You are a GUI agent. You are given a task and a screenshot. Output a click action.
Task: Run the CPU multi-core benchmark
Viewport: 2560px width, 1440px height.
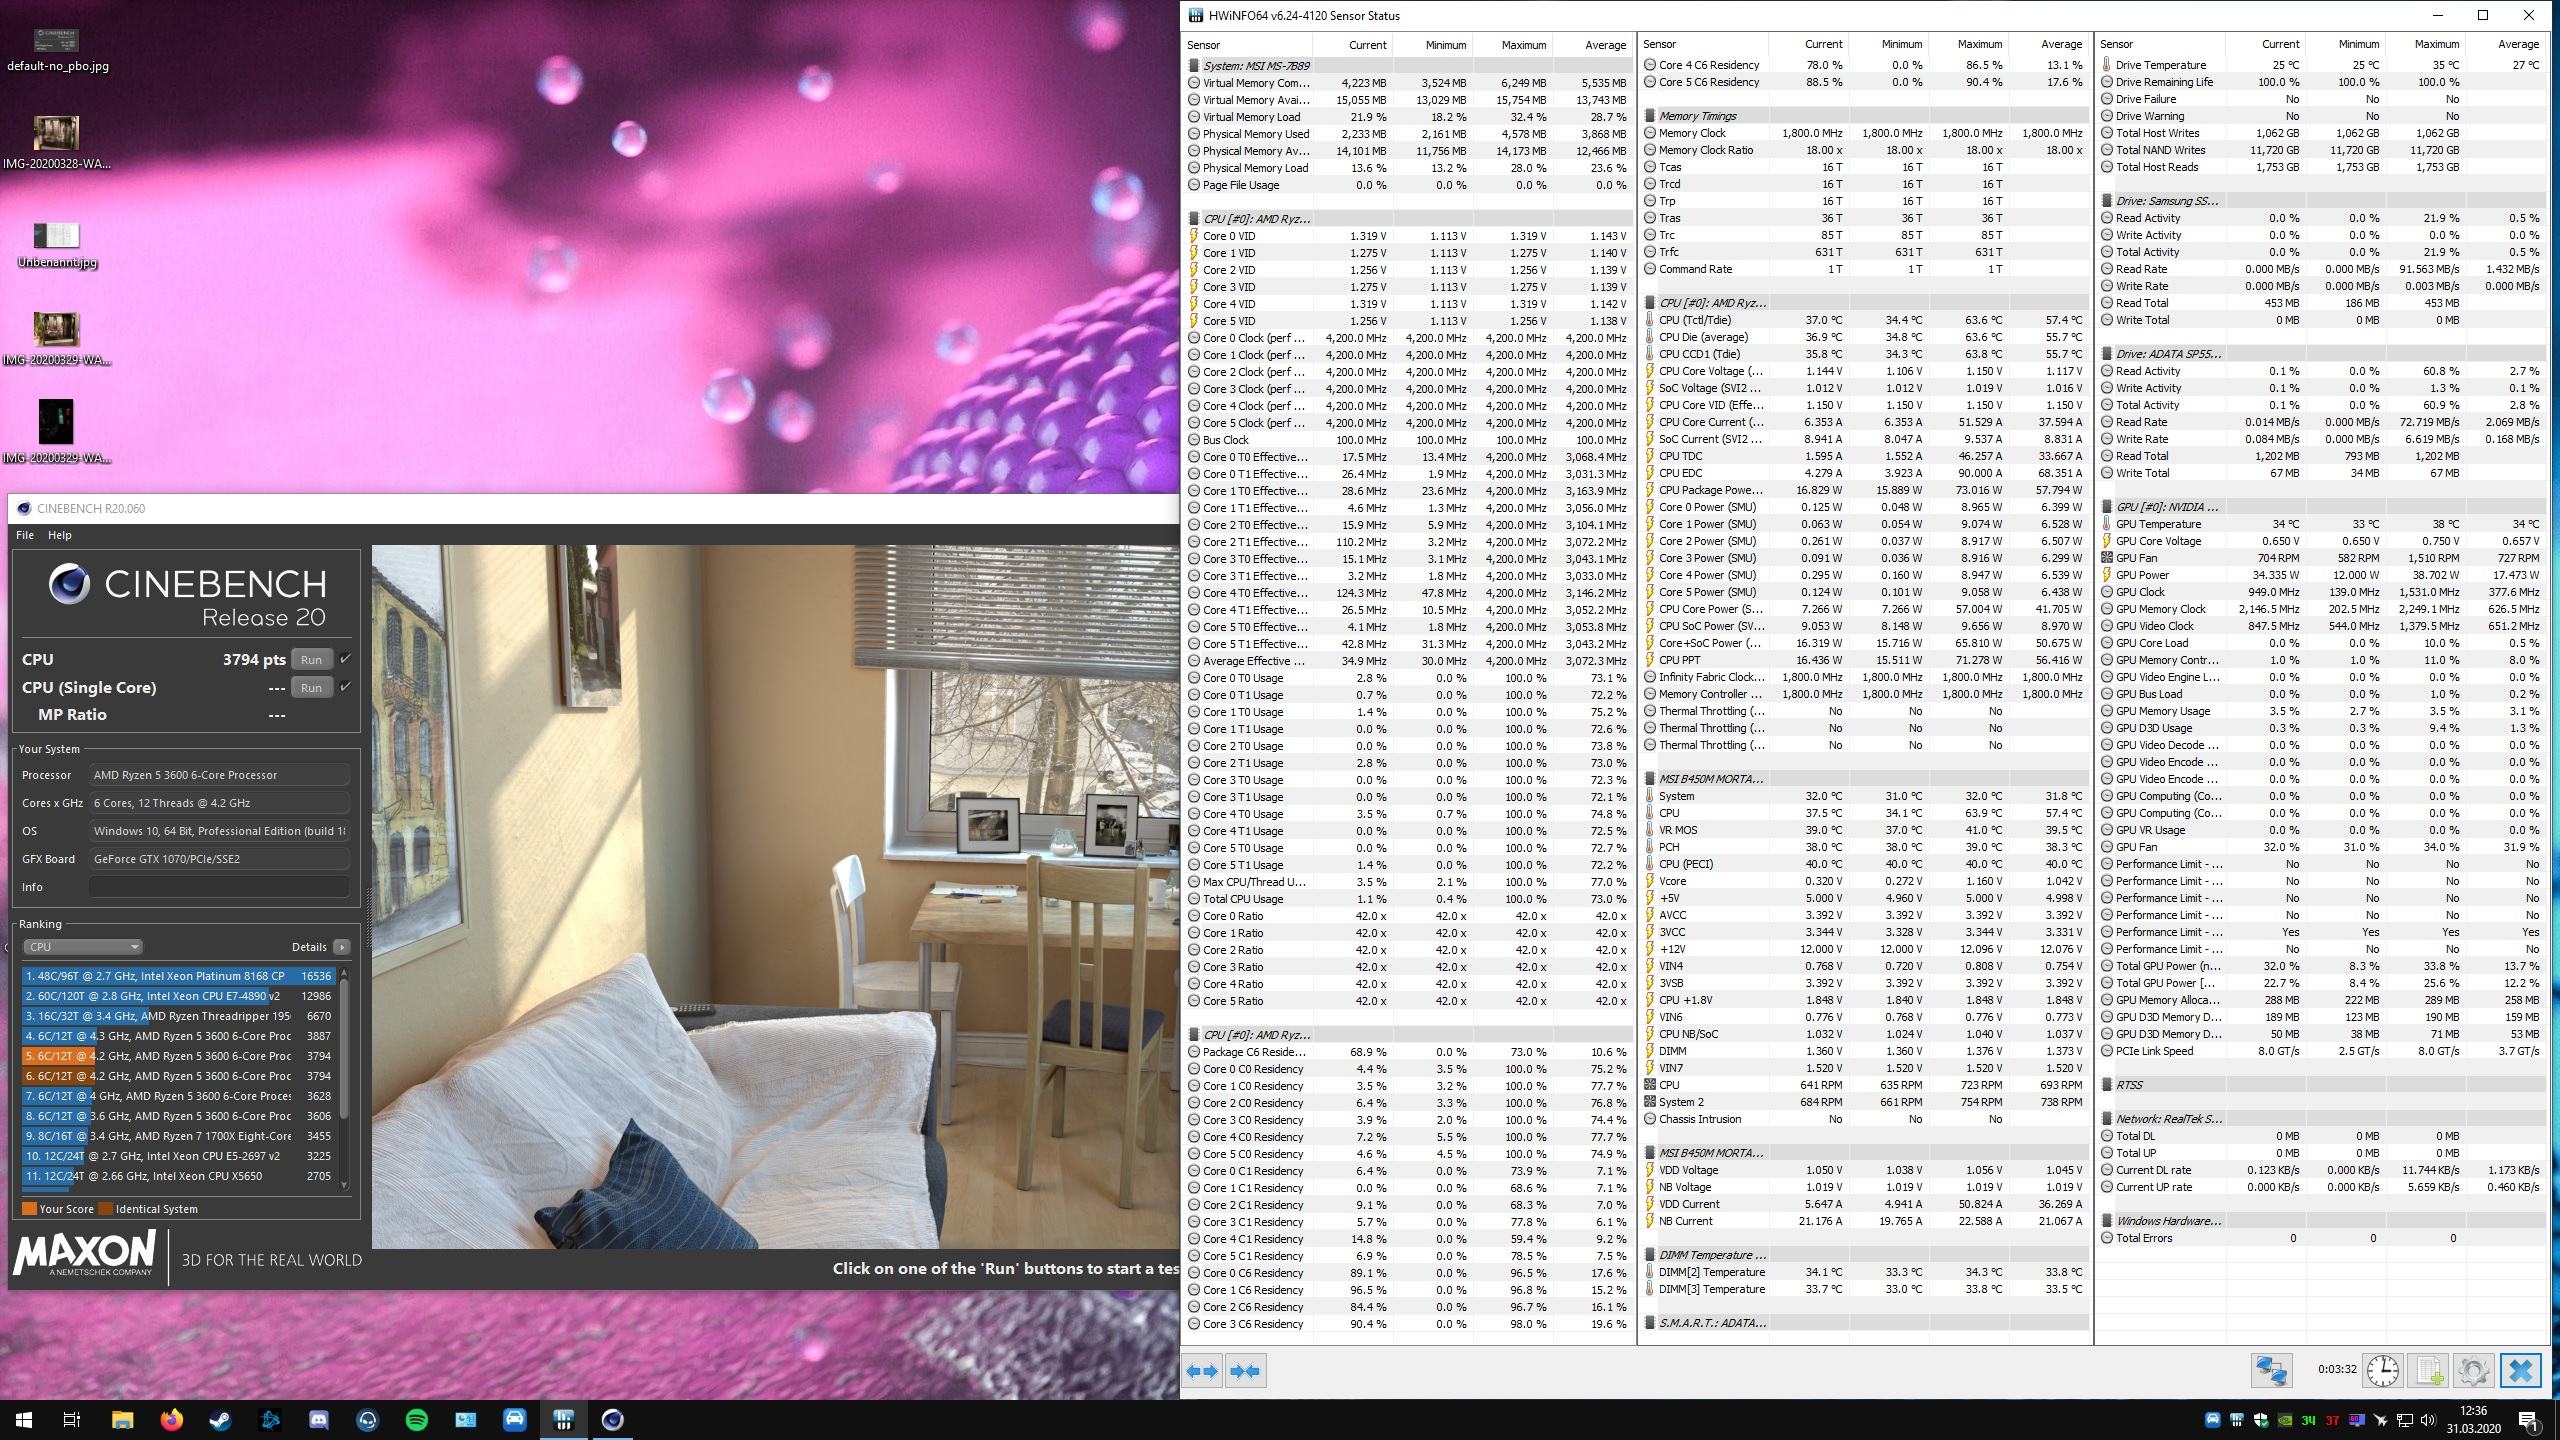311,659
